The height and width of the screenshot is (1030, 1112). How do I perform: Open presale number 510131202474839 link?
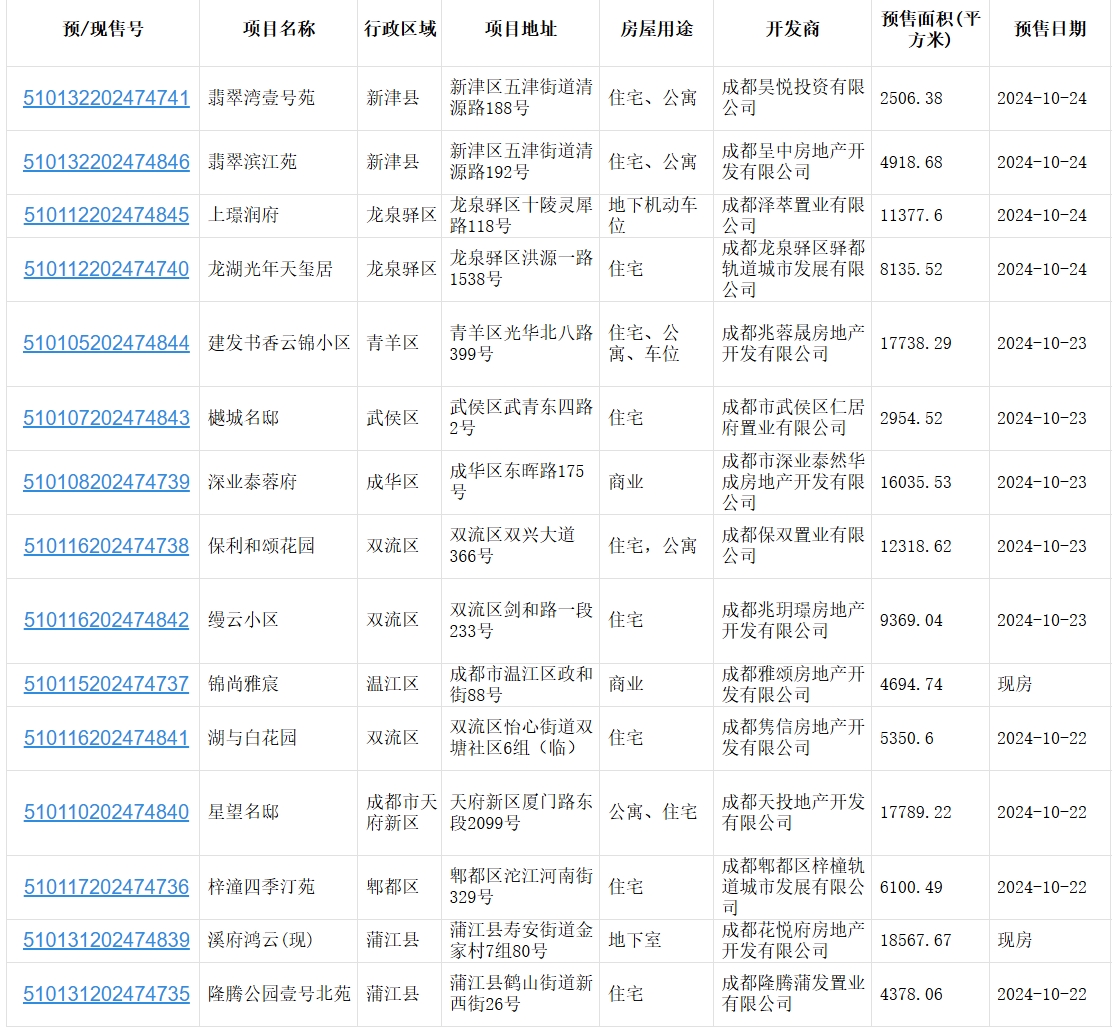(x=106, y=940)
